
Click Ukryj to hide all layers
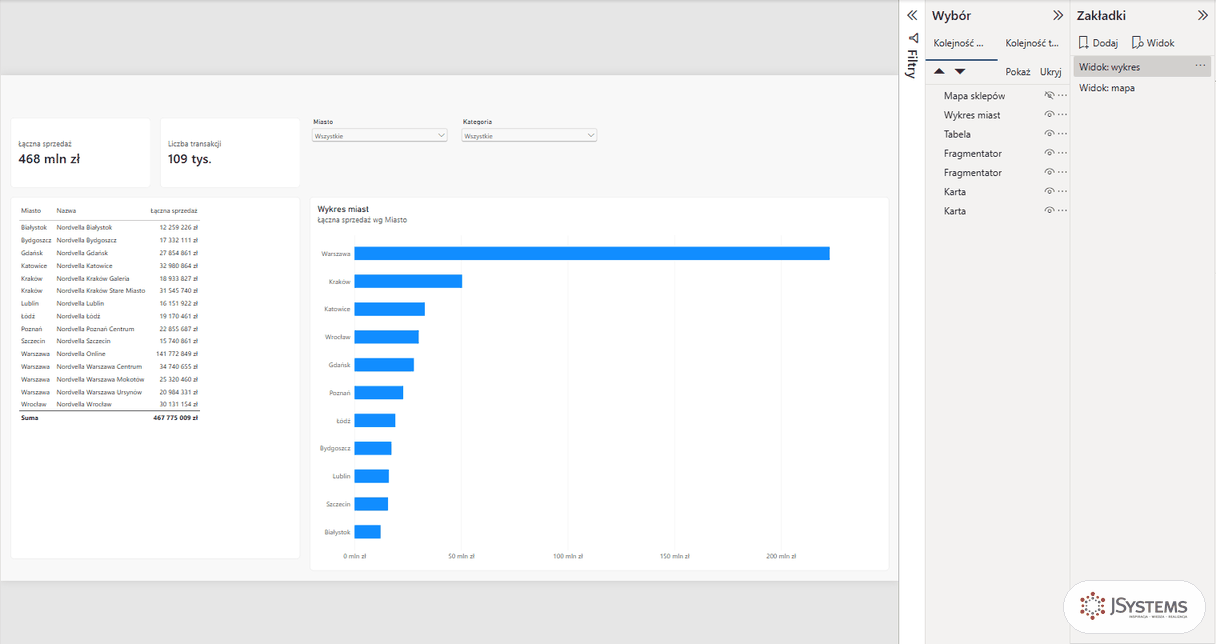1051,72
